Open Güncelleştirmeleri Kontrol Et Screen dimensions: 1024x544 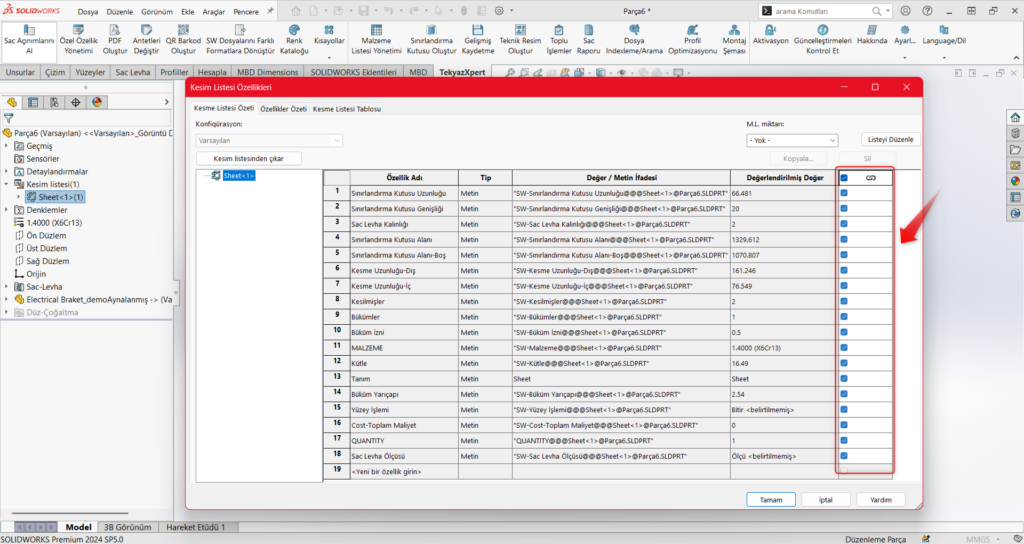[822, 40]
